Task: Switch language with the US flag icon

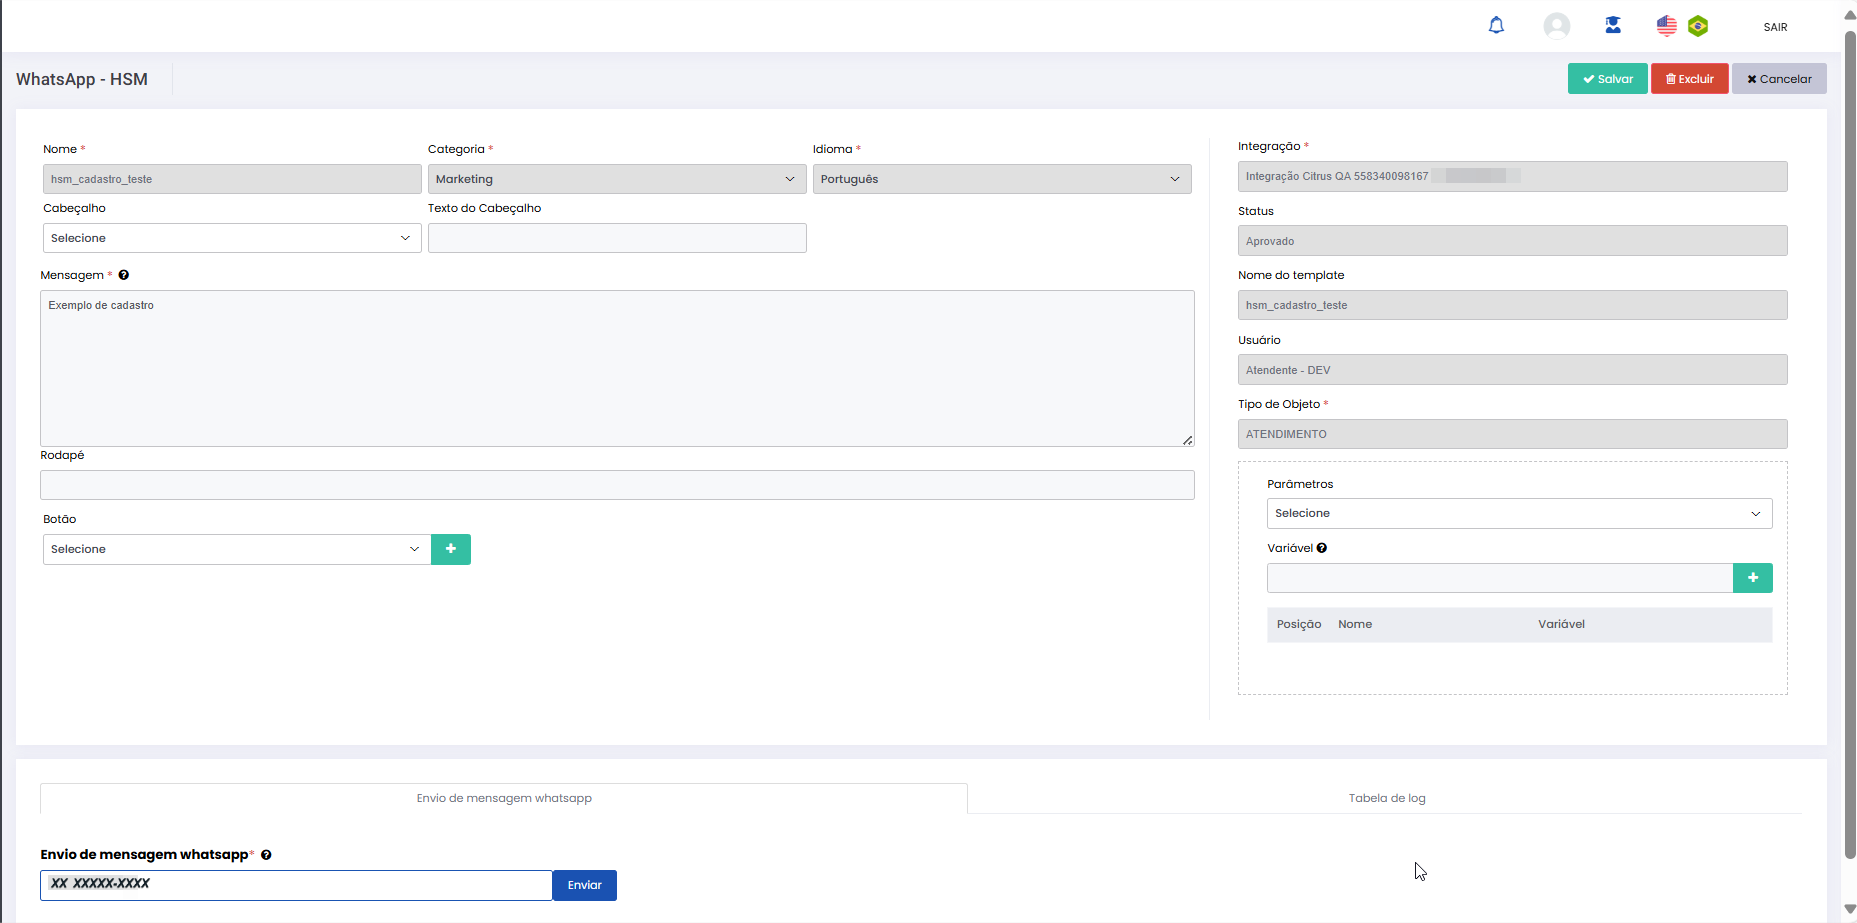Action: click(1666, 26)
